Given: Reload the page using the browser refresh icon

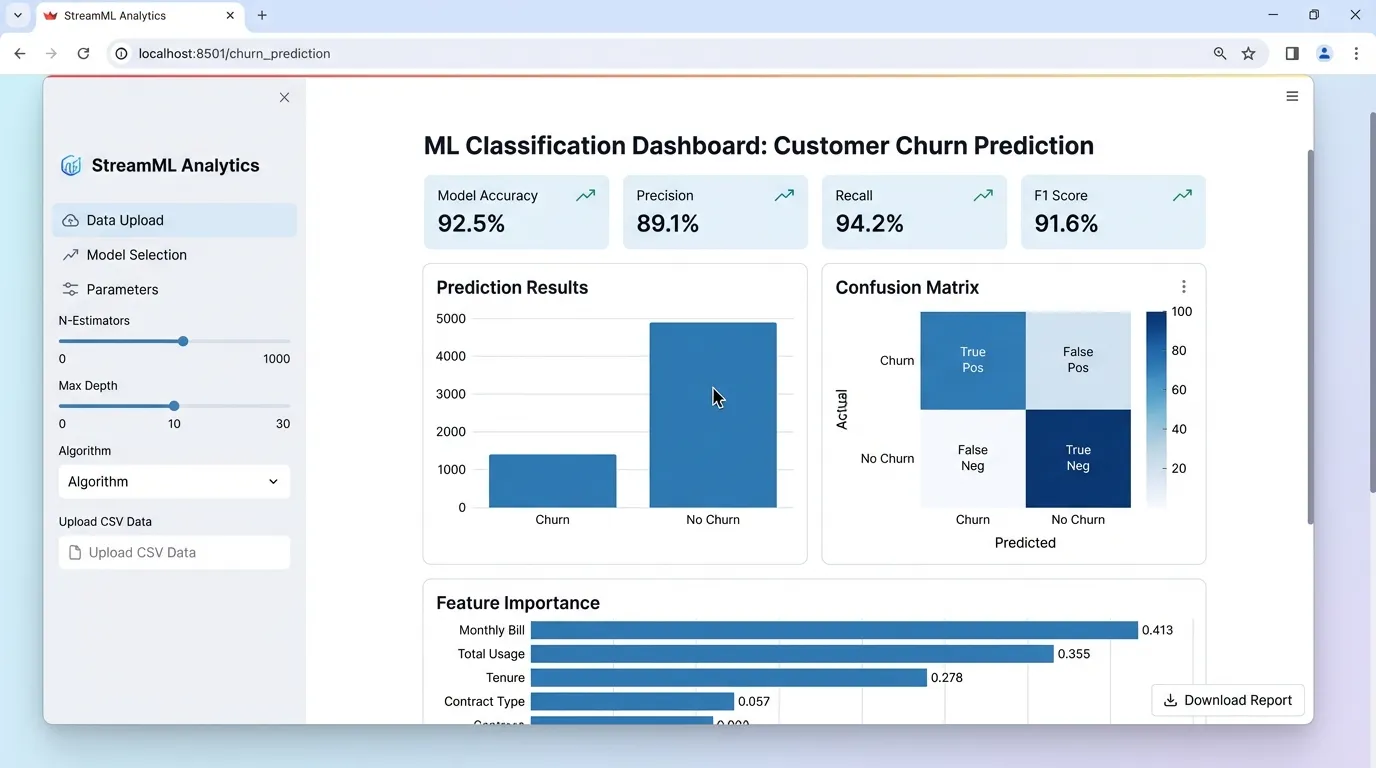Looking at the screenshot, I should point(84,54).
